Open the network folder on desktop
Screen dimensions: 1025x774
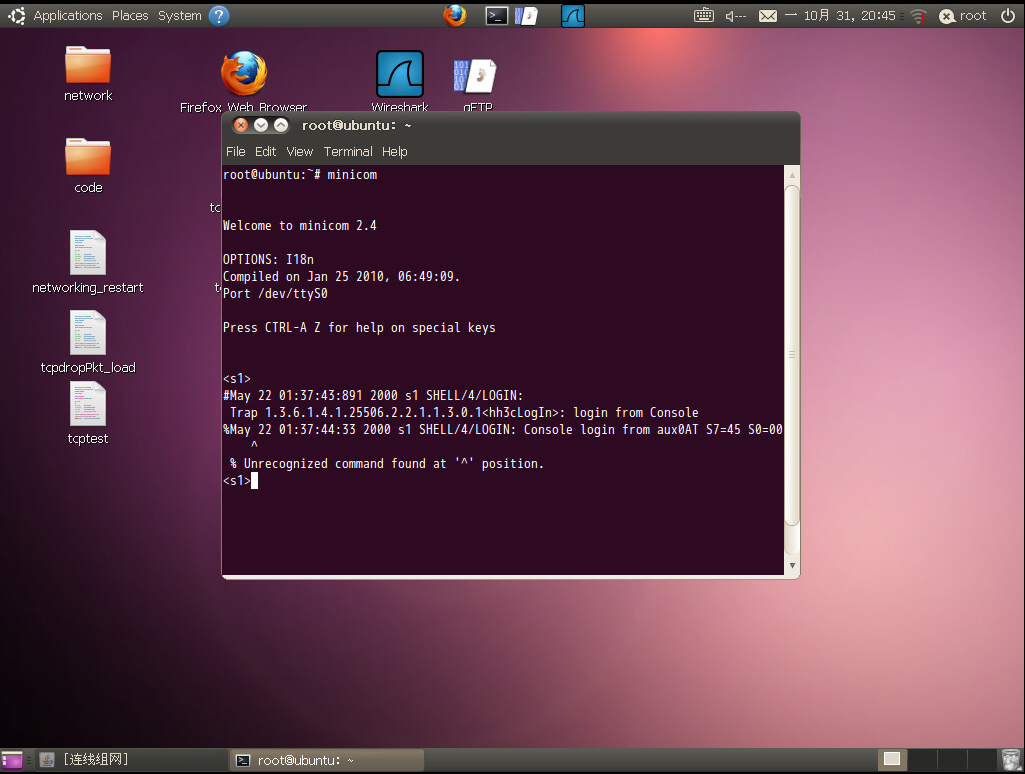pyautogui.click(x=88, y=66)
